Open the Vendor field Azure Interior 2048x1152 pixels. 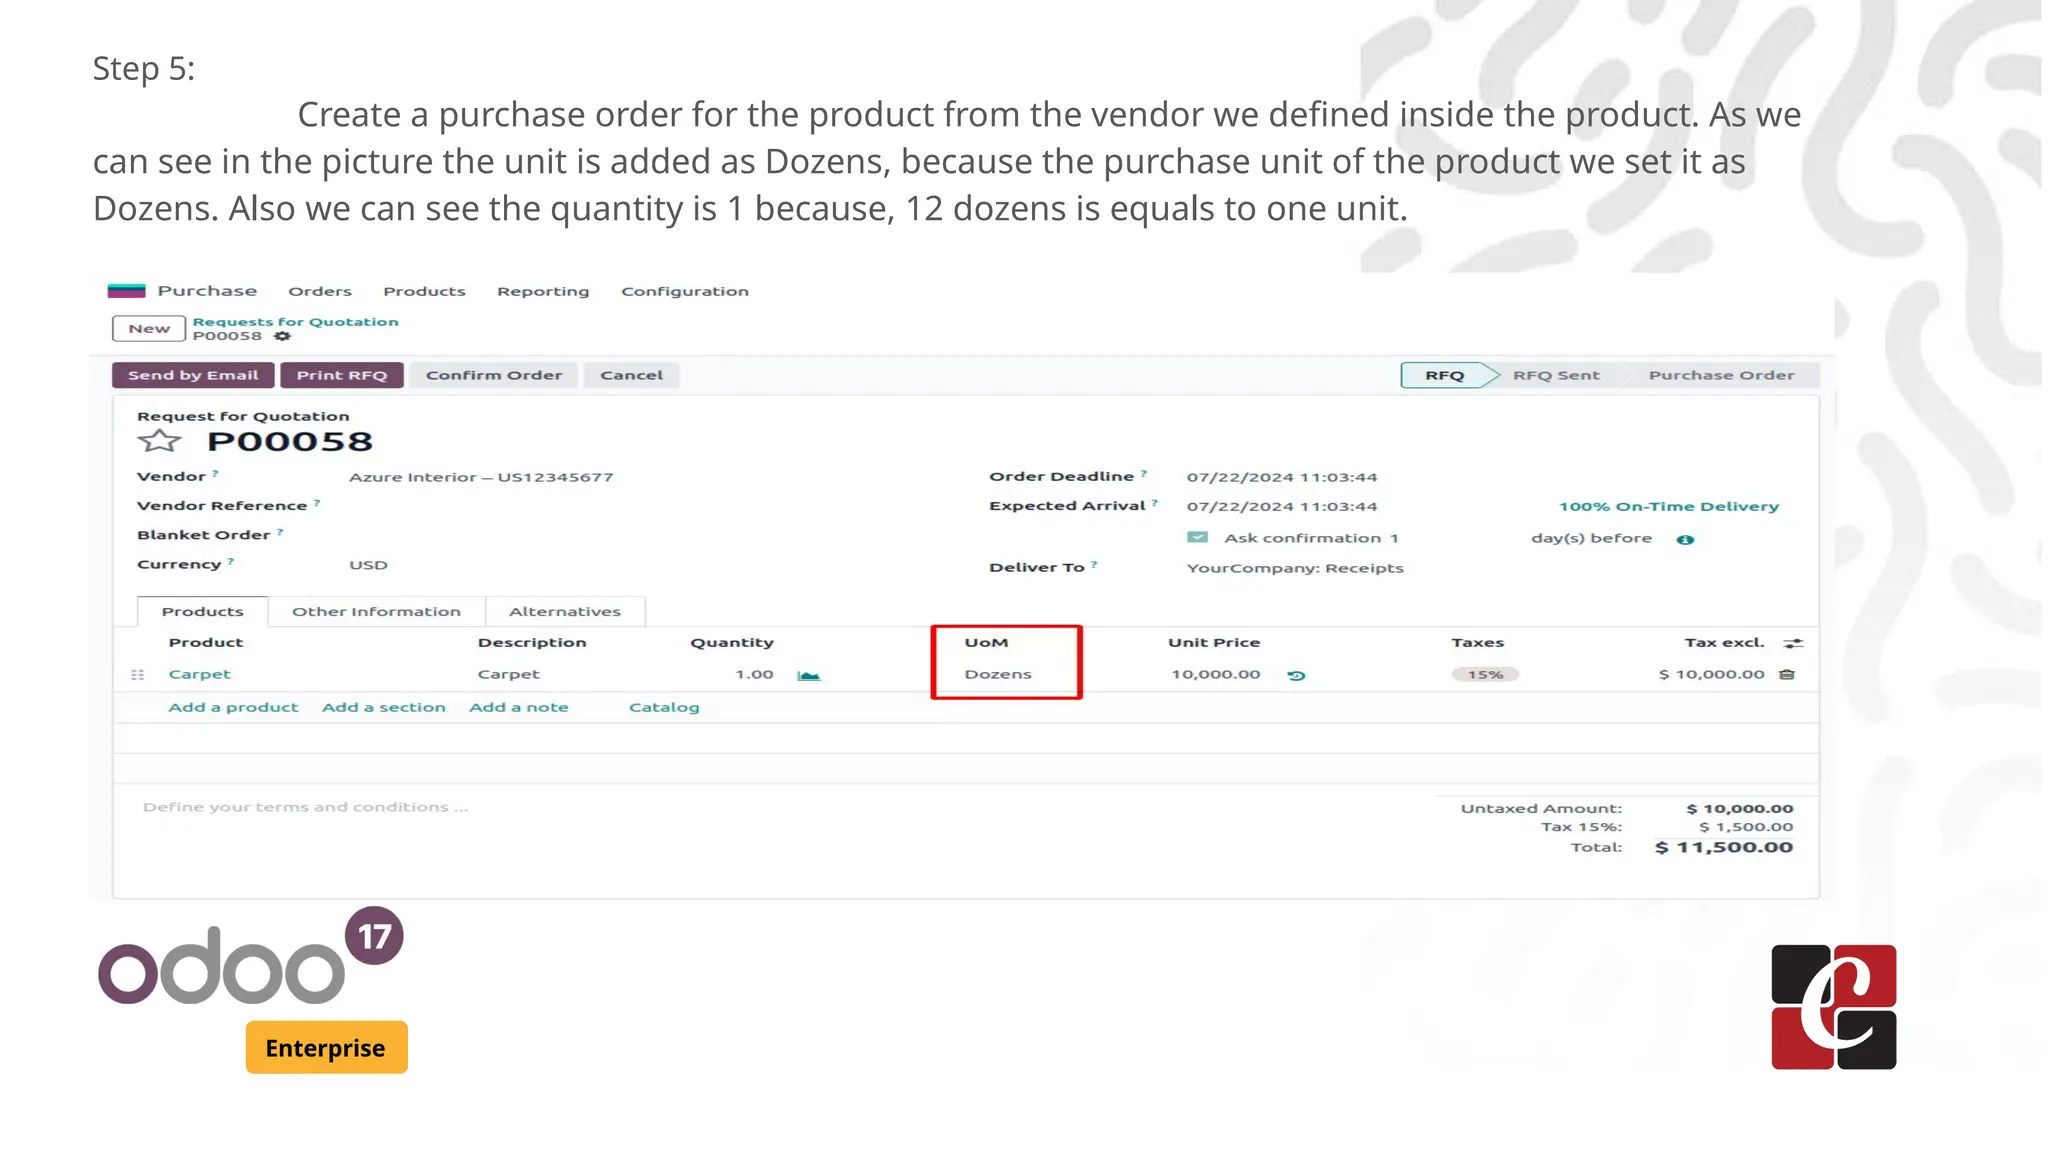click(480, 478)
